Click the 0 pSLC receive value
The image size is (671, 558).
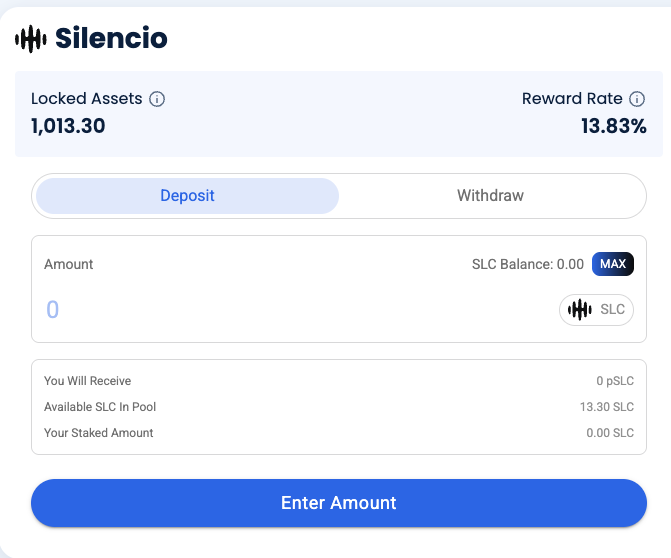(615, 381)
